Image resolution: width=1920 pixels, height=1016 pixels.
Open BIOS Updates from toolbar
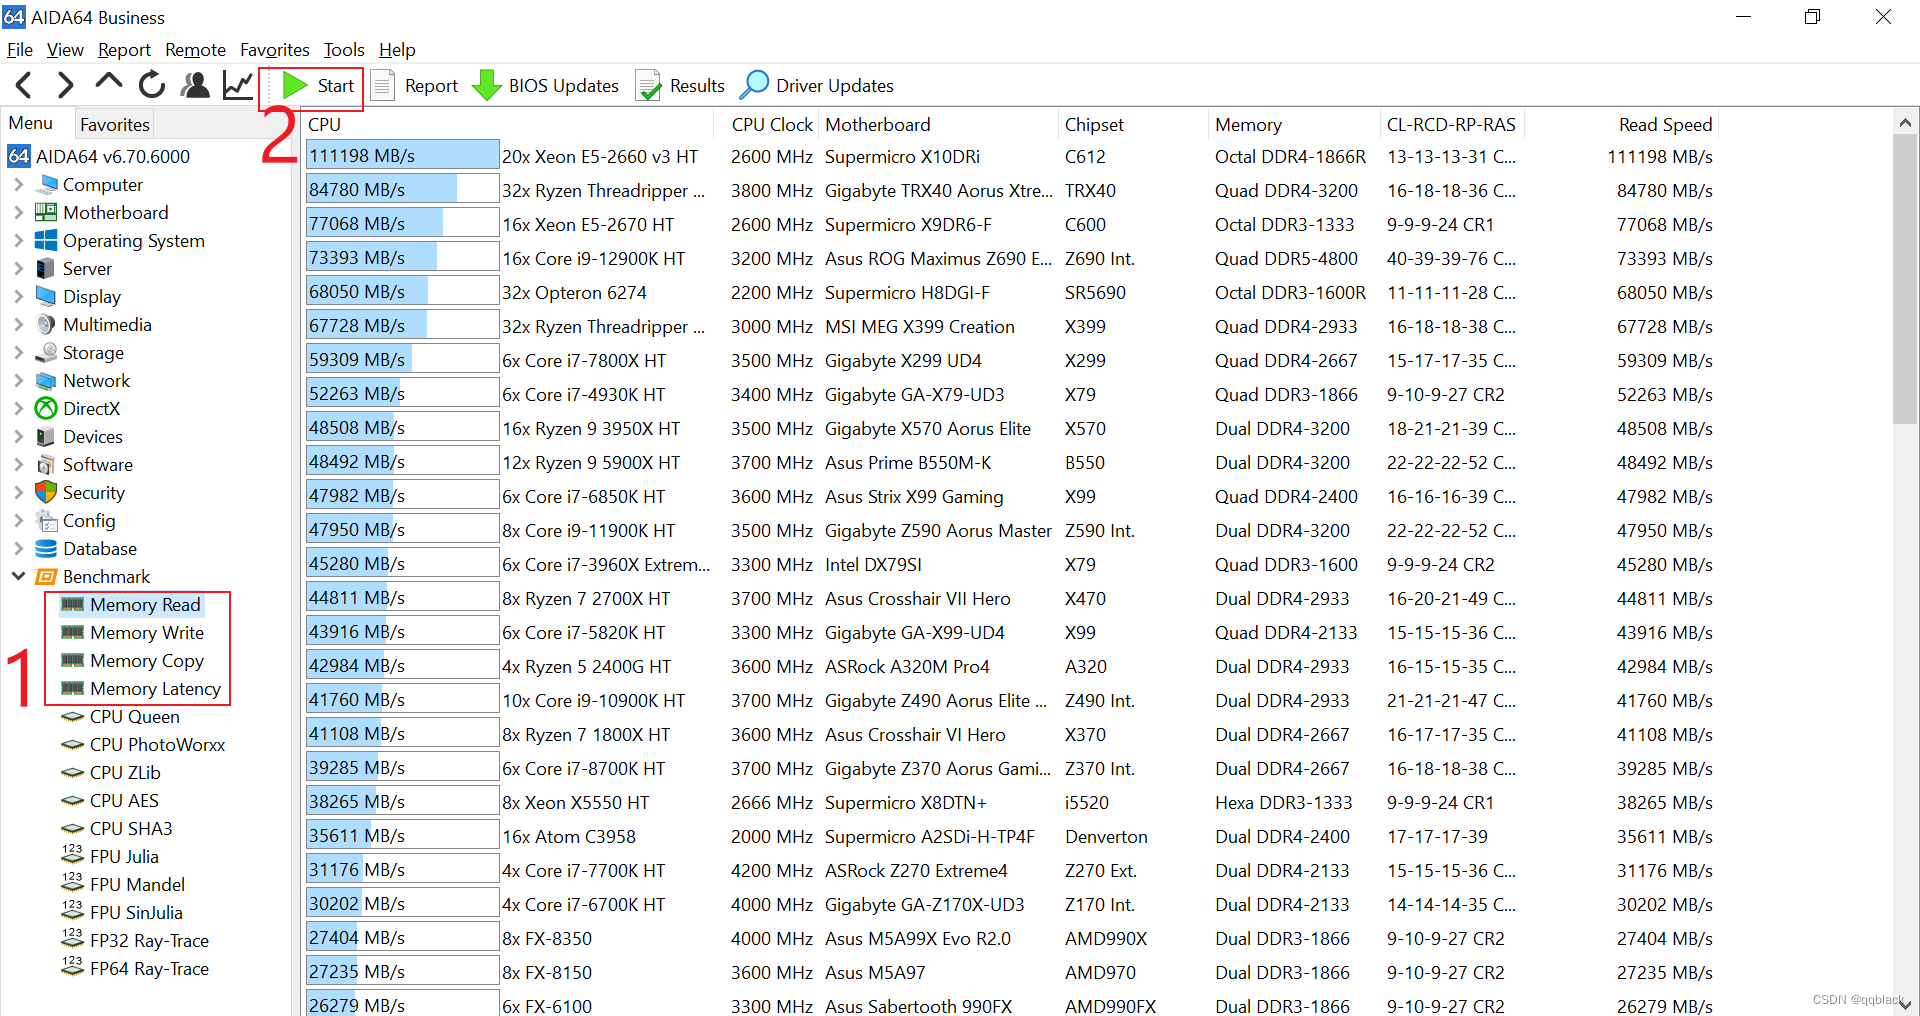tap(546, 86)
